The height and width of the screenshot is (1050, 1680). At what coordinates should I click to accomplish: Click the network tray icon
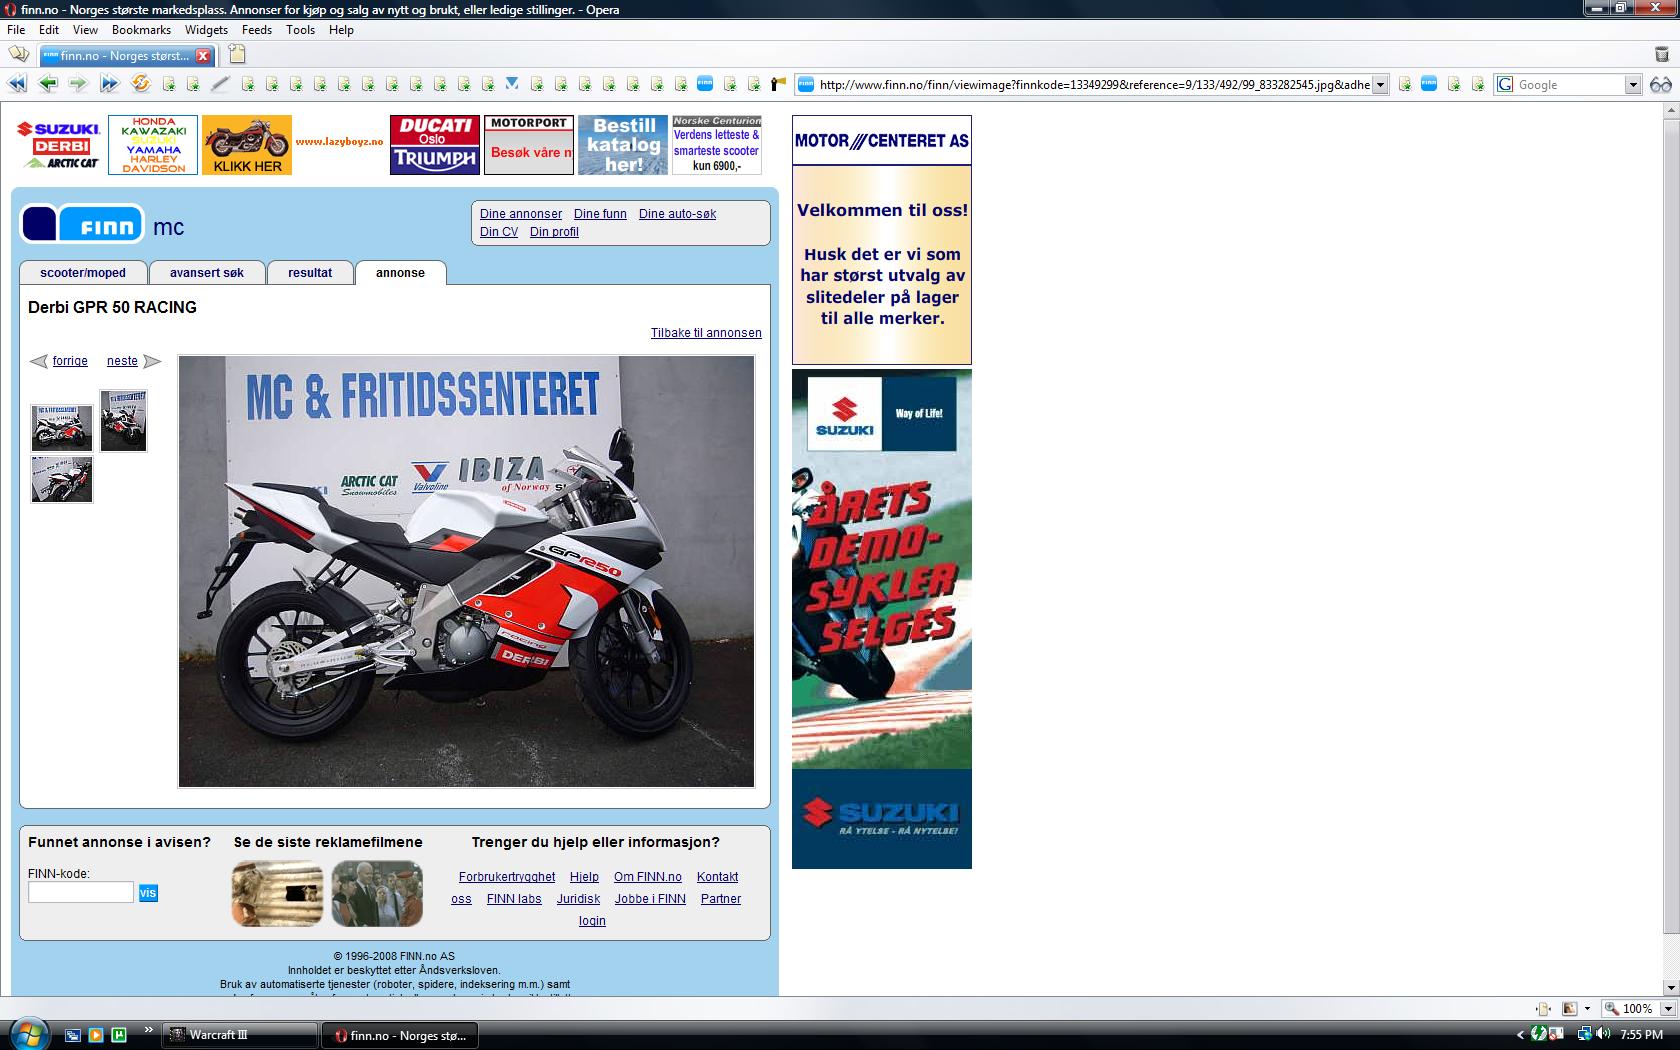[1584, 1034]
